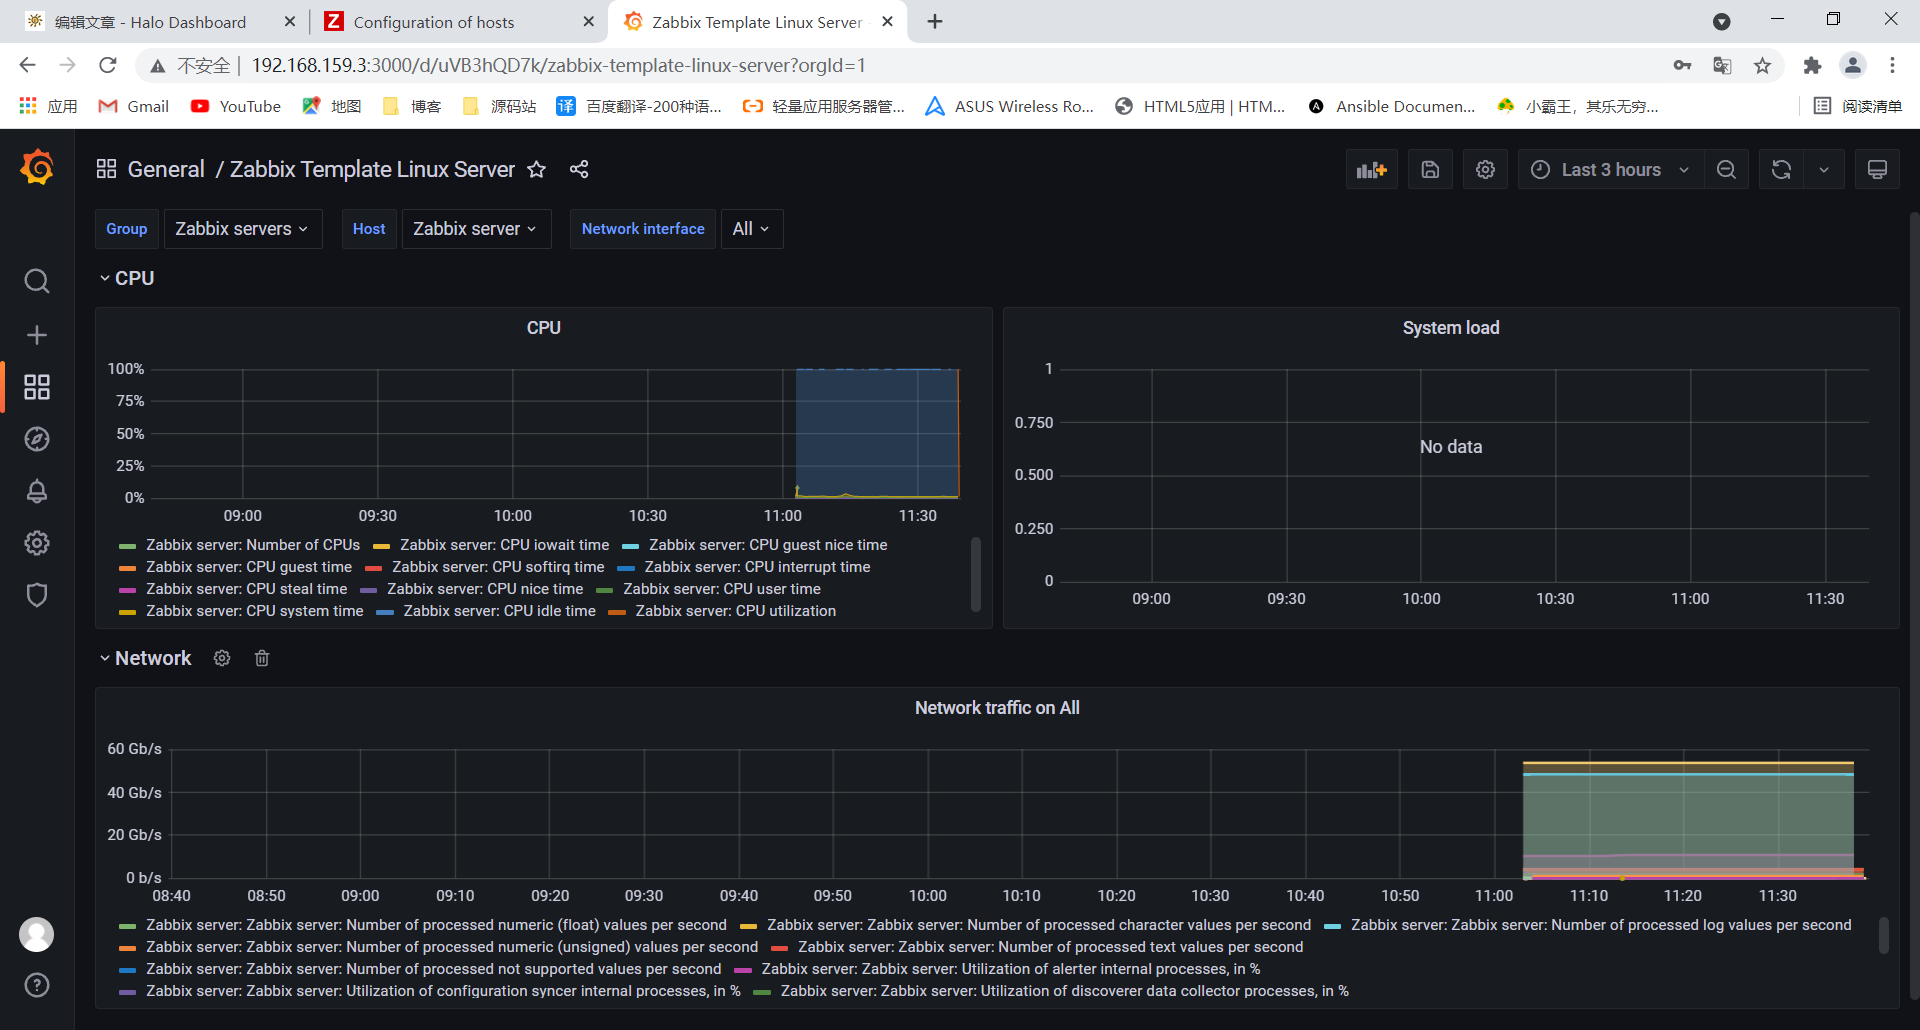Open Alerting bell icon

pyautogui.click(x=37, y=491)
